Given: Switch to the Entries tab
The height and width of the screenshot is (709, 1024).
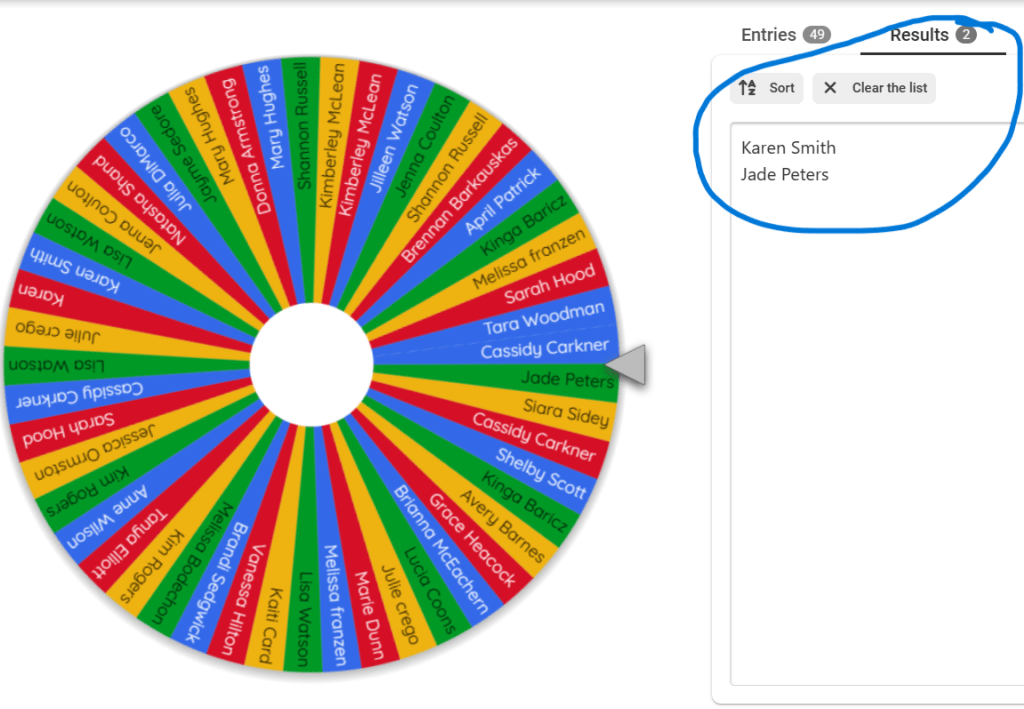Looking at the screenshot, I should [768, 35].
